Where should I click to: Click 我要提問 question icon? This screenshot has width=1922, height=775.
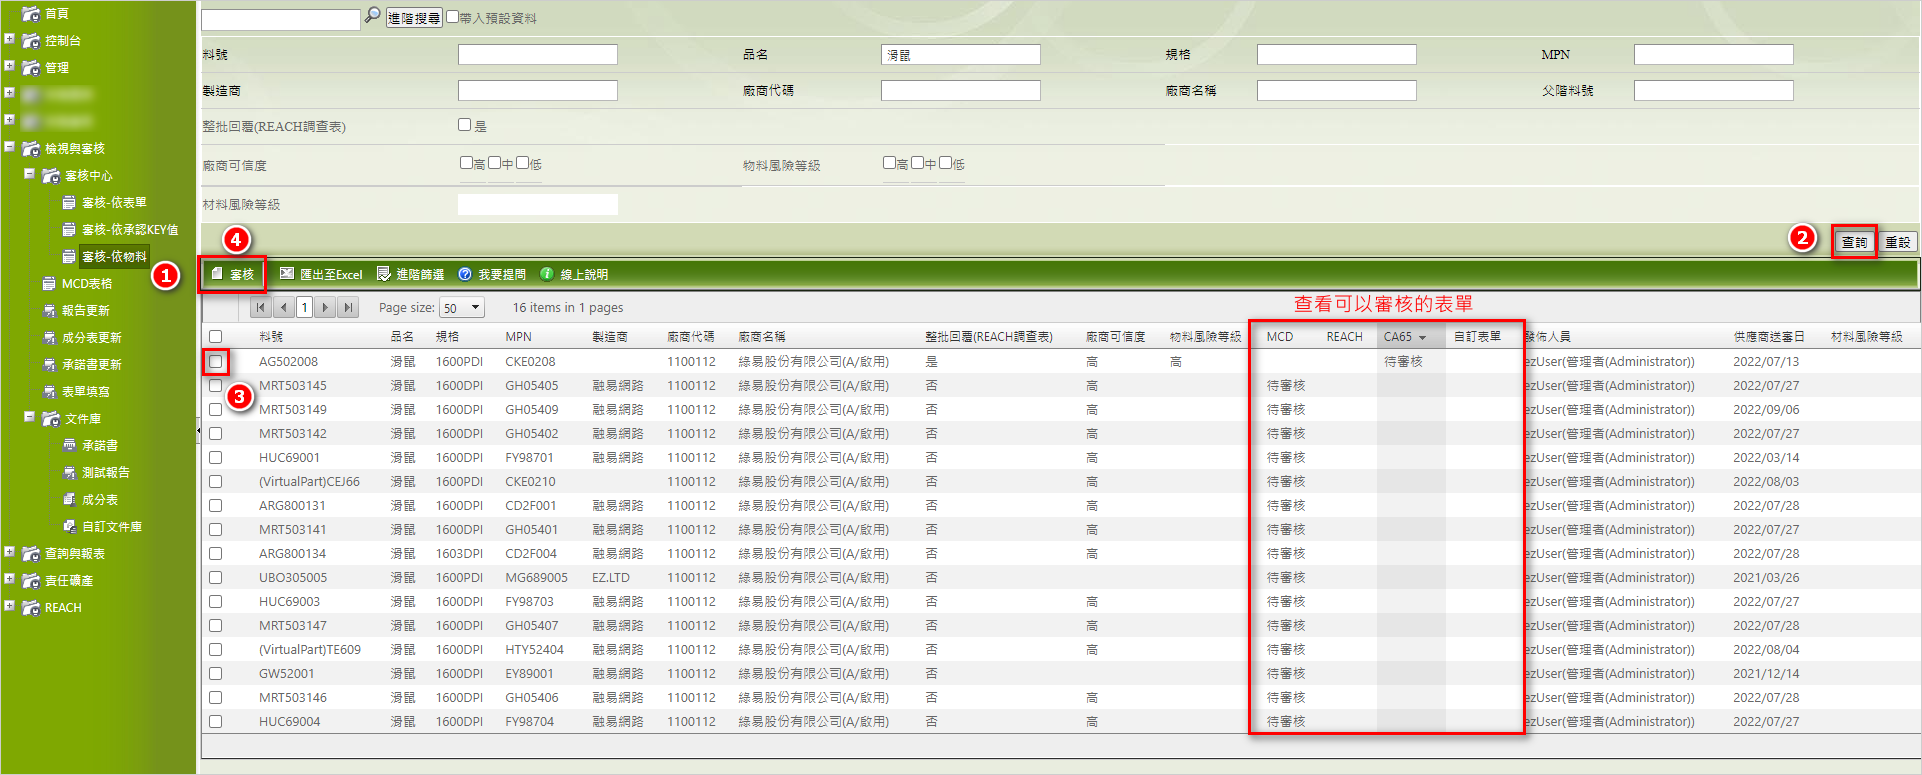coord(465,274)
